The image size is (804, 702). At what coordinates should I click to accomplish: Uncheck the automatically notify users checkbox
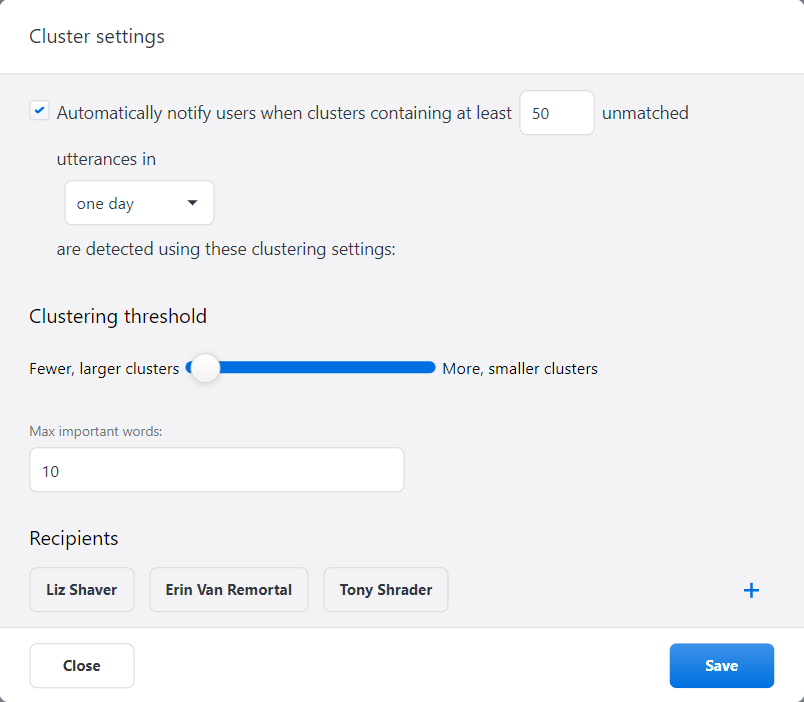(x=39, y=111)
